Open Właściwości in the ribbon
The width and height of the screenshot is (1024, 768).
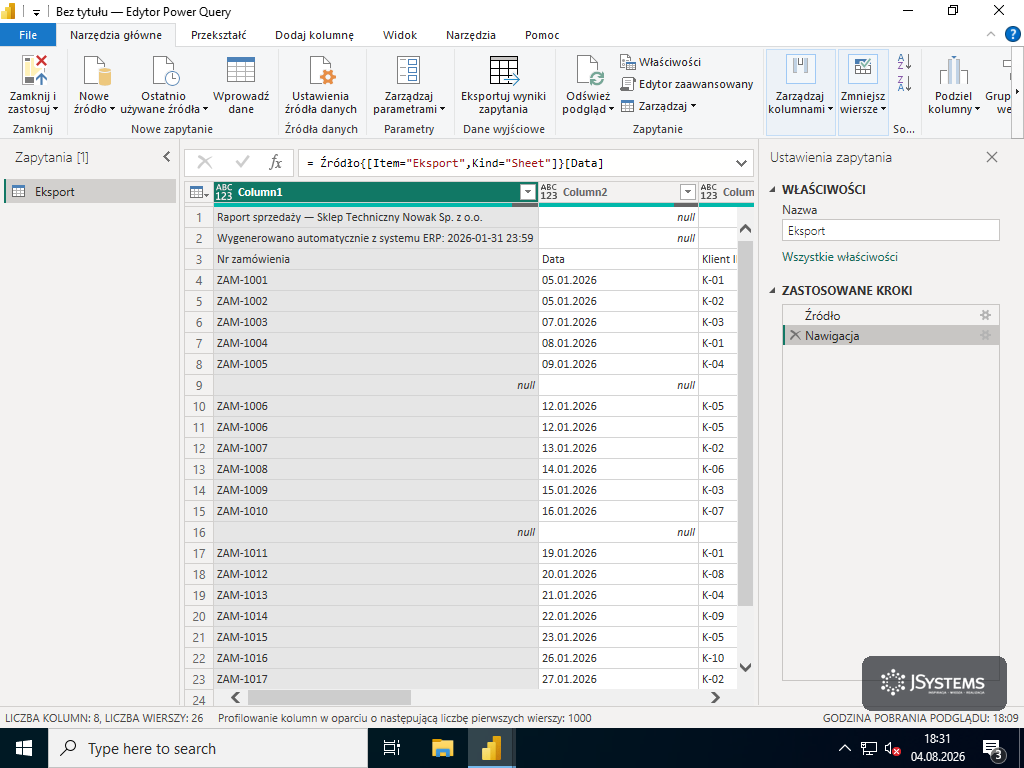660,62
